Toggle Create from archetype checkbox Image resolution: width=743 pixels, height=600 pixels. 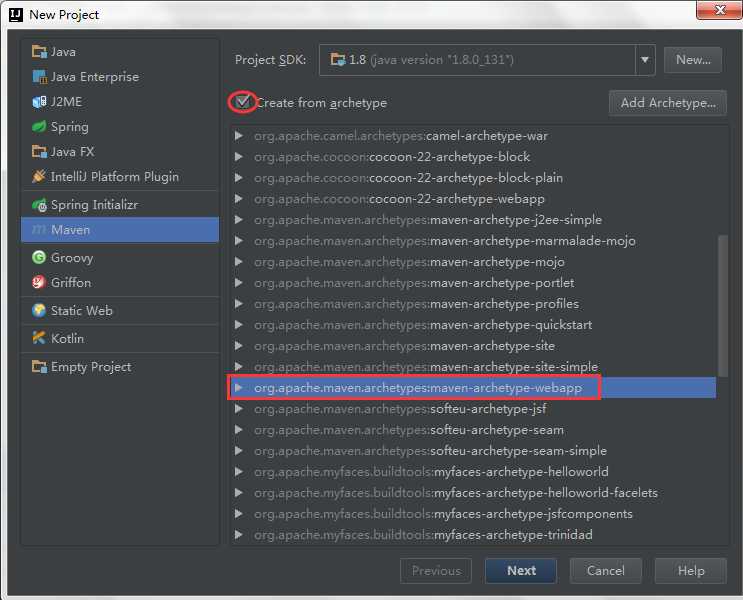[243, 101]
